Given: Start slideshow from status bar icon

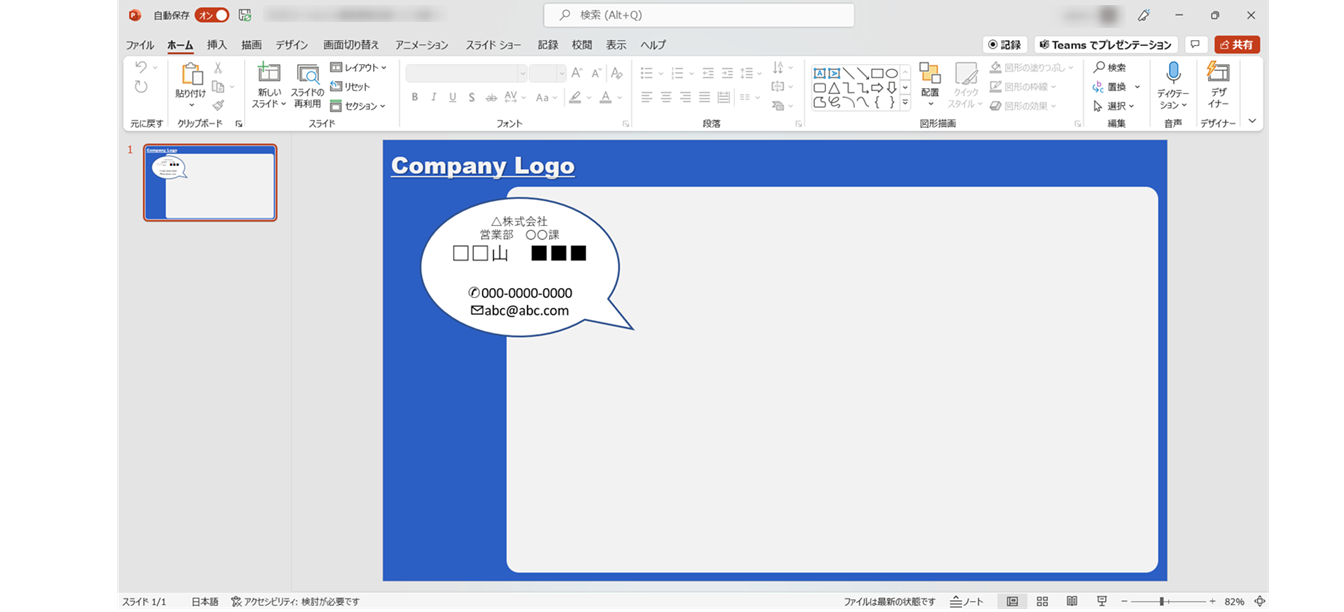Looking at the screenshot, I should pyautogui.click(x=1102, y=602).
